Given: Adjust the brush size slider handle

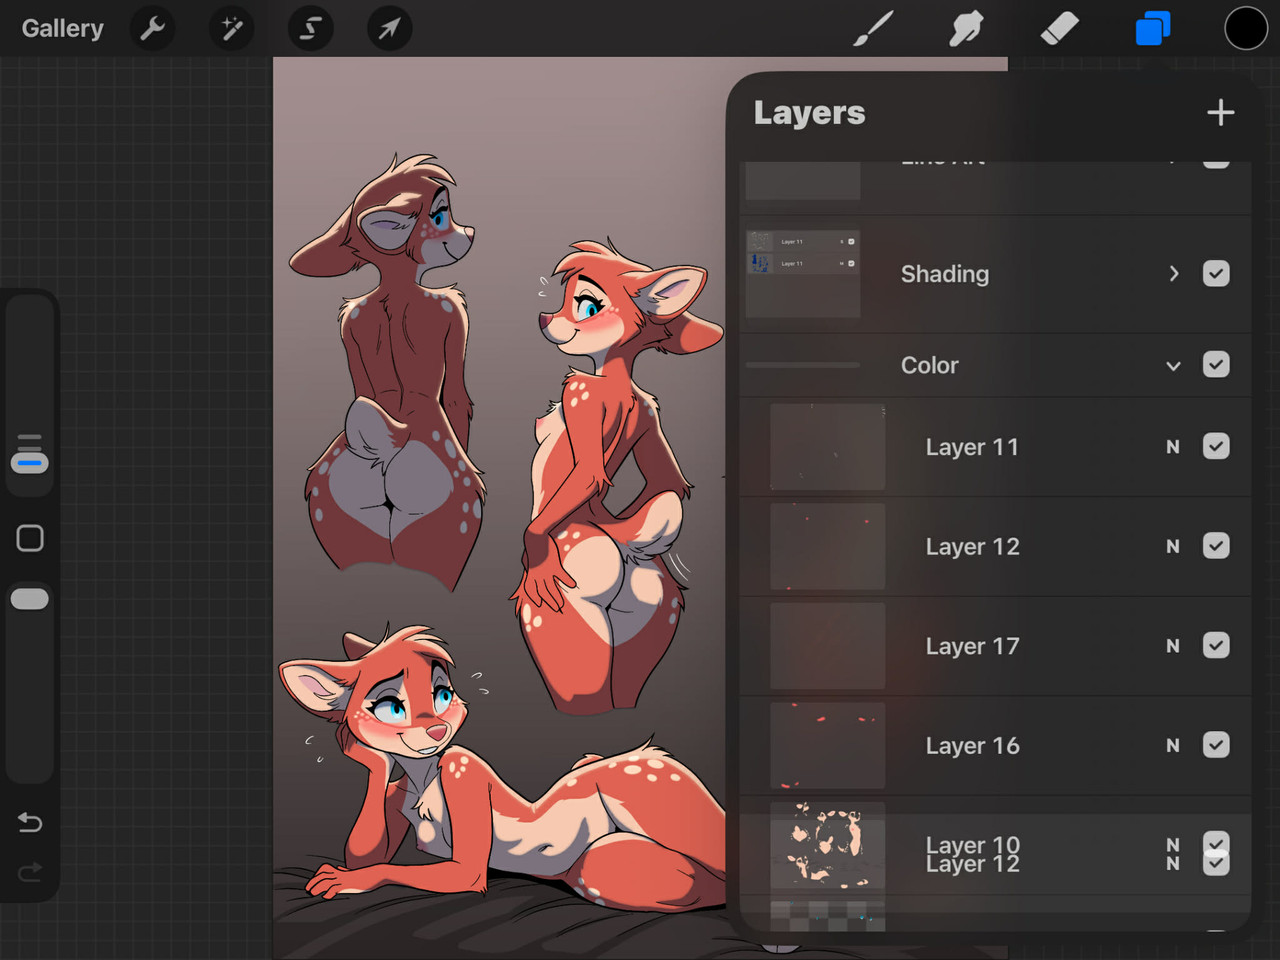Looking at the screenshot, I should pos(30,463).
